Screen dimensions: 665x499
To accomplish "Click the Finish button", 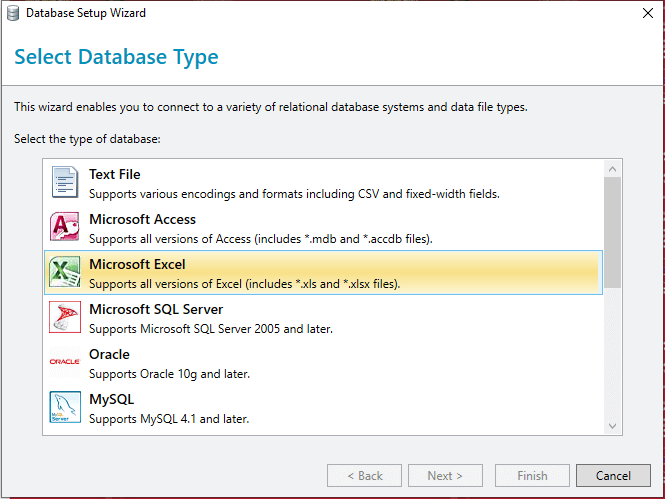I will [x=532, y=476].
